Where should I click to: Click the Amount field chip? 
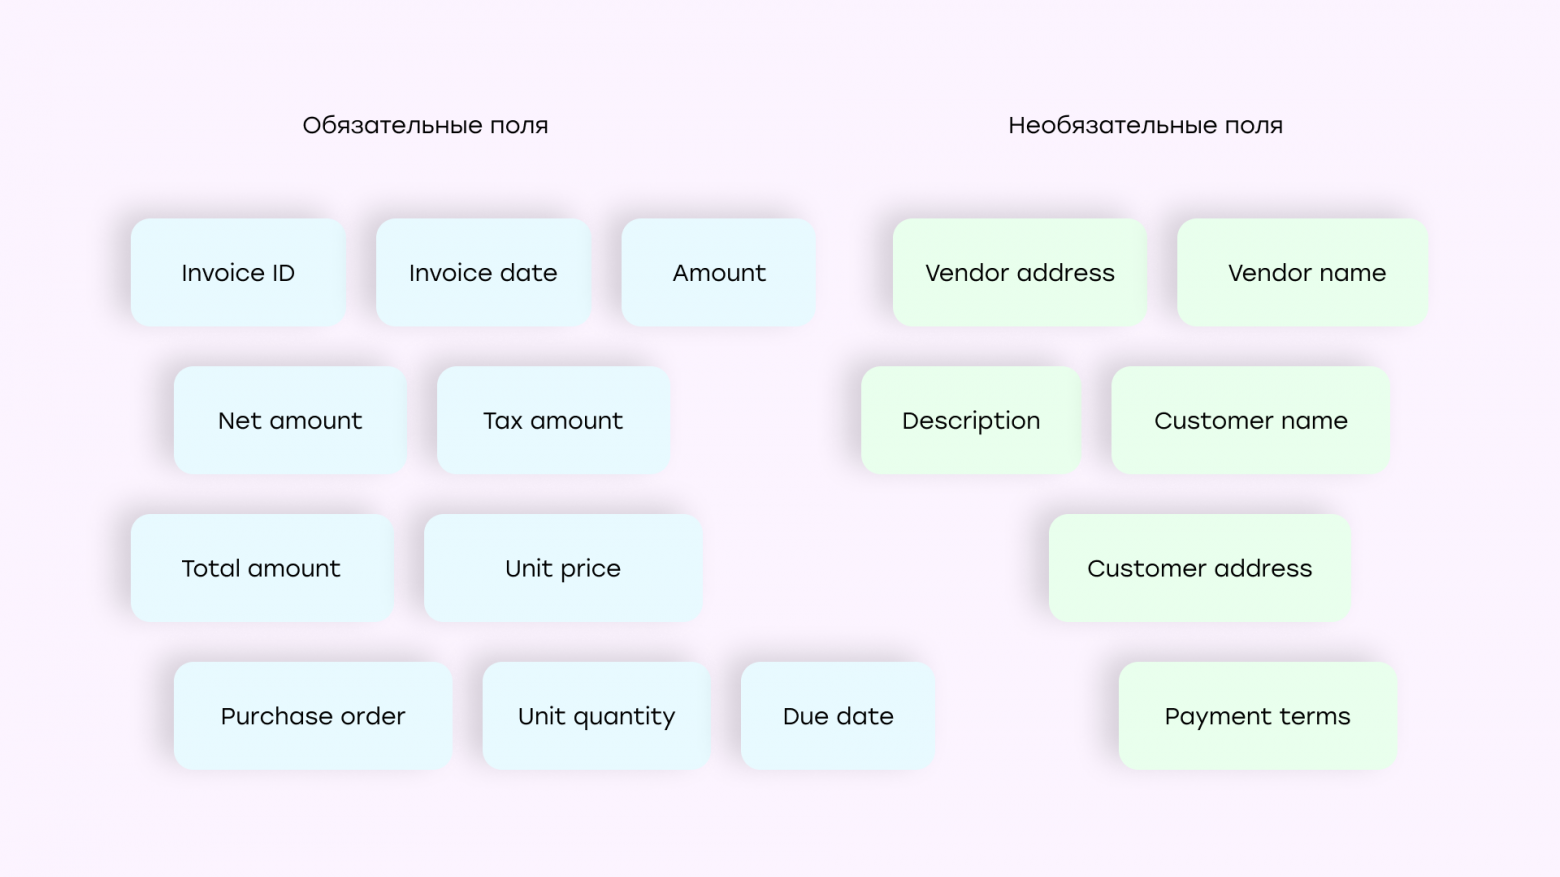(719, 273)
